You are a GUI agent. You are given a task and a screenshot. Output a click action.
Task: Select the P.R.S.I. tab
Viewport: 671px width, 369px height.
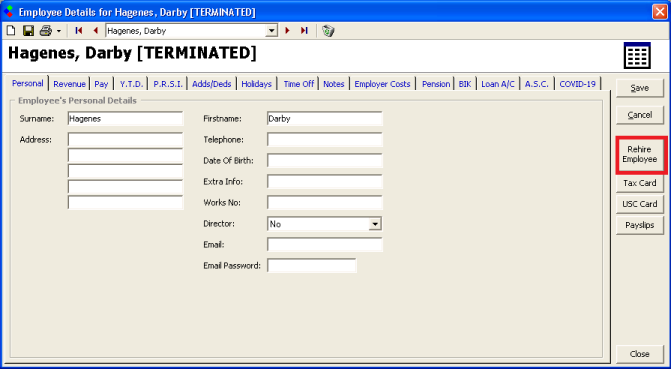point(168,84)
